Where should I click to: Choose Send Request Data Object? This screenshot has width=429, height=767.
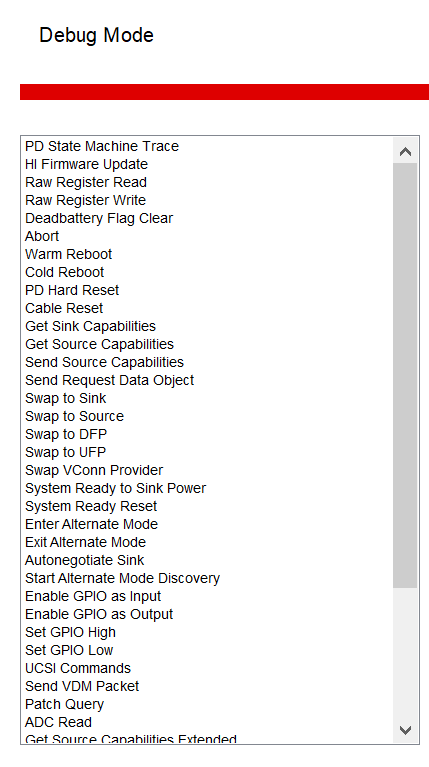(x=110, y=381)
